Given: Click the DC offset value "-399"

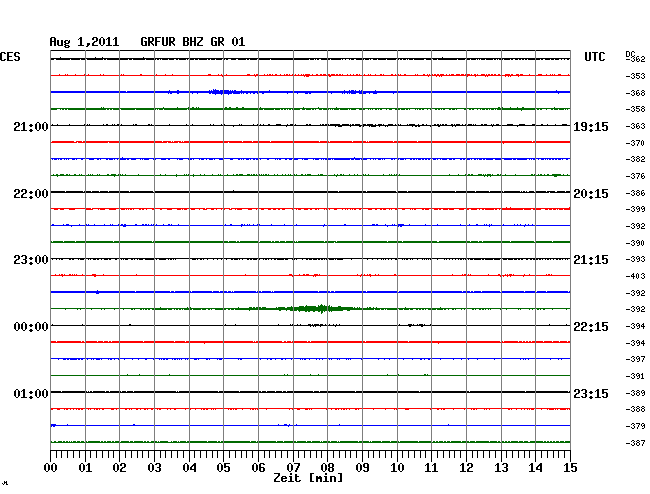Looking at the screenshot, I should (635, 209).
